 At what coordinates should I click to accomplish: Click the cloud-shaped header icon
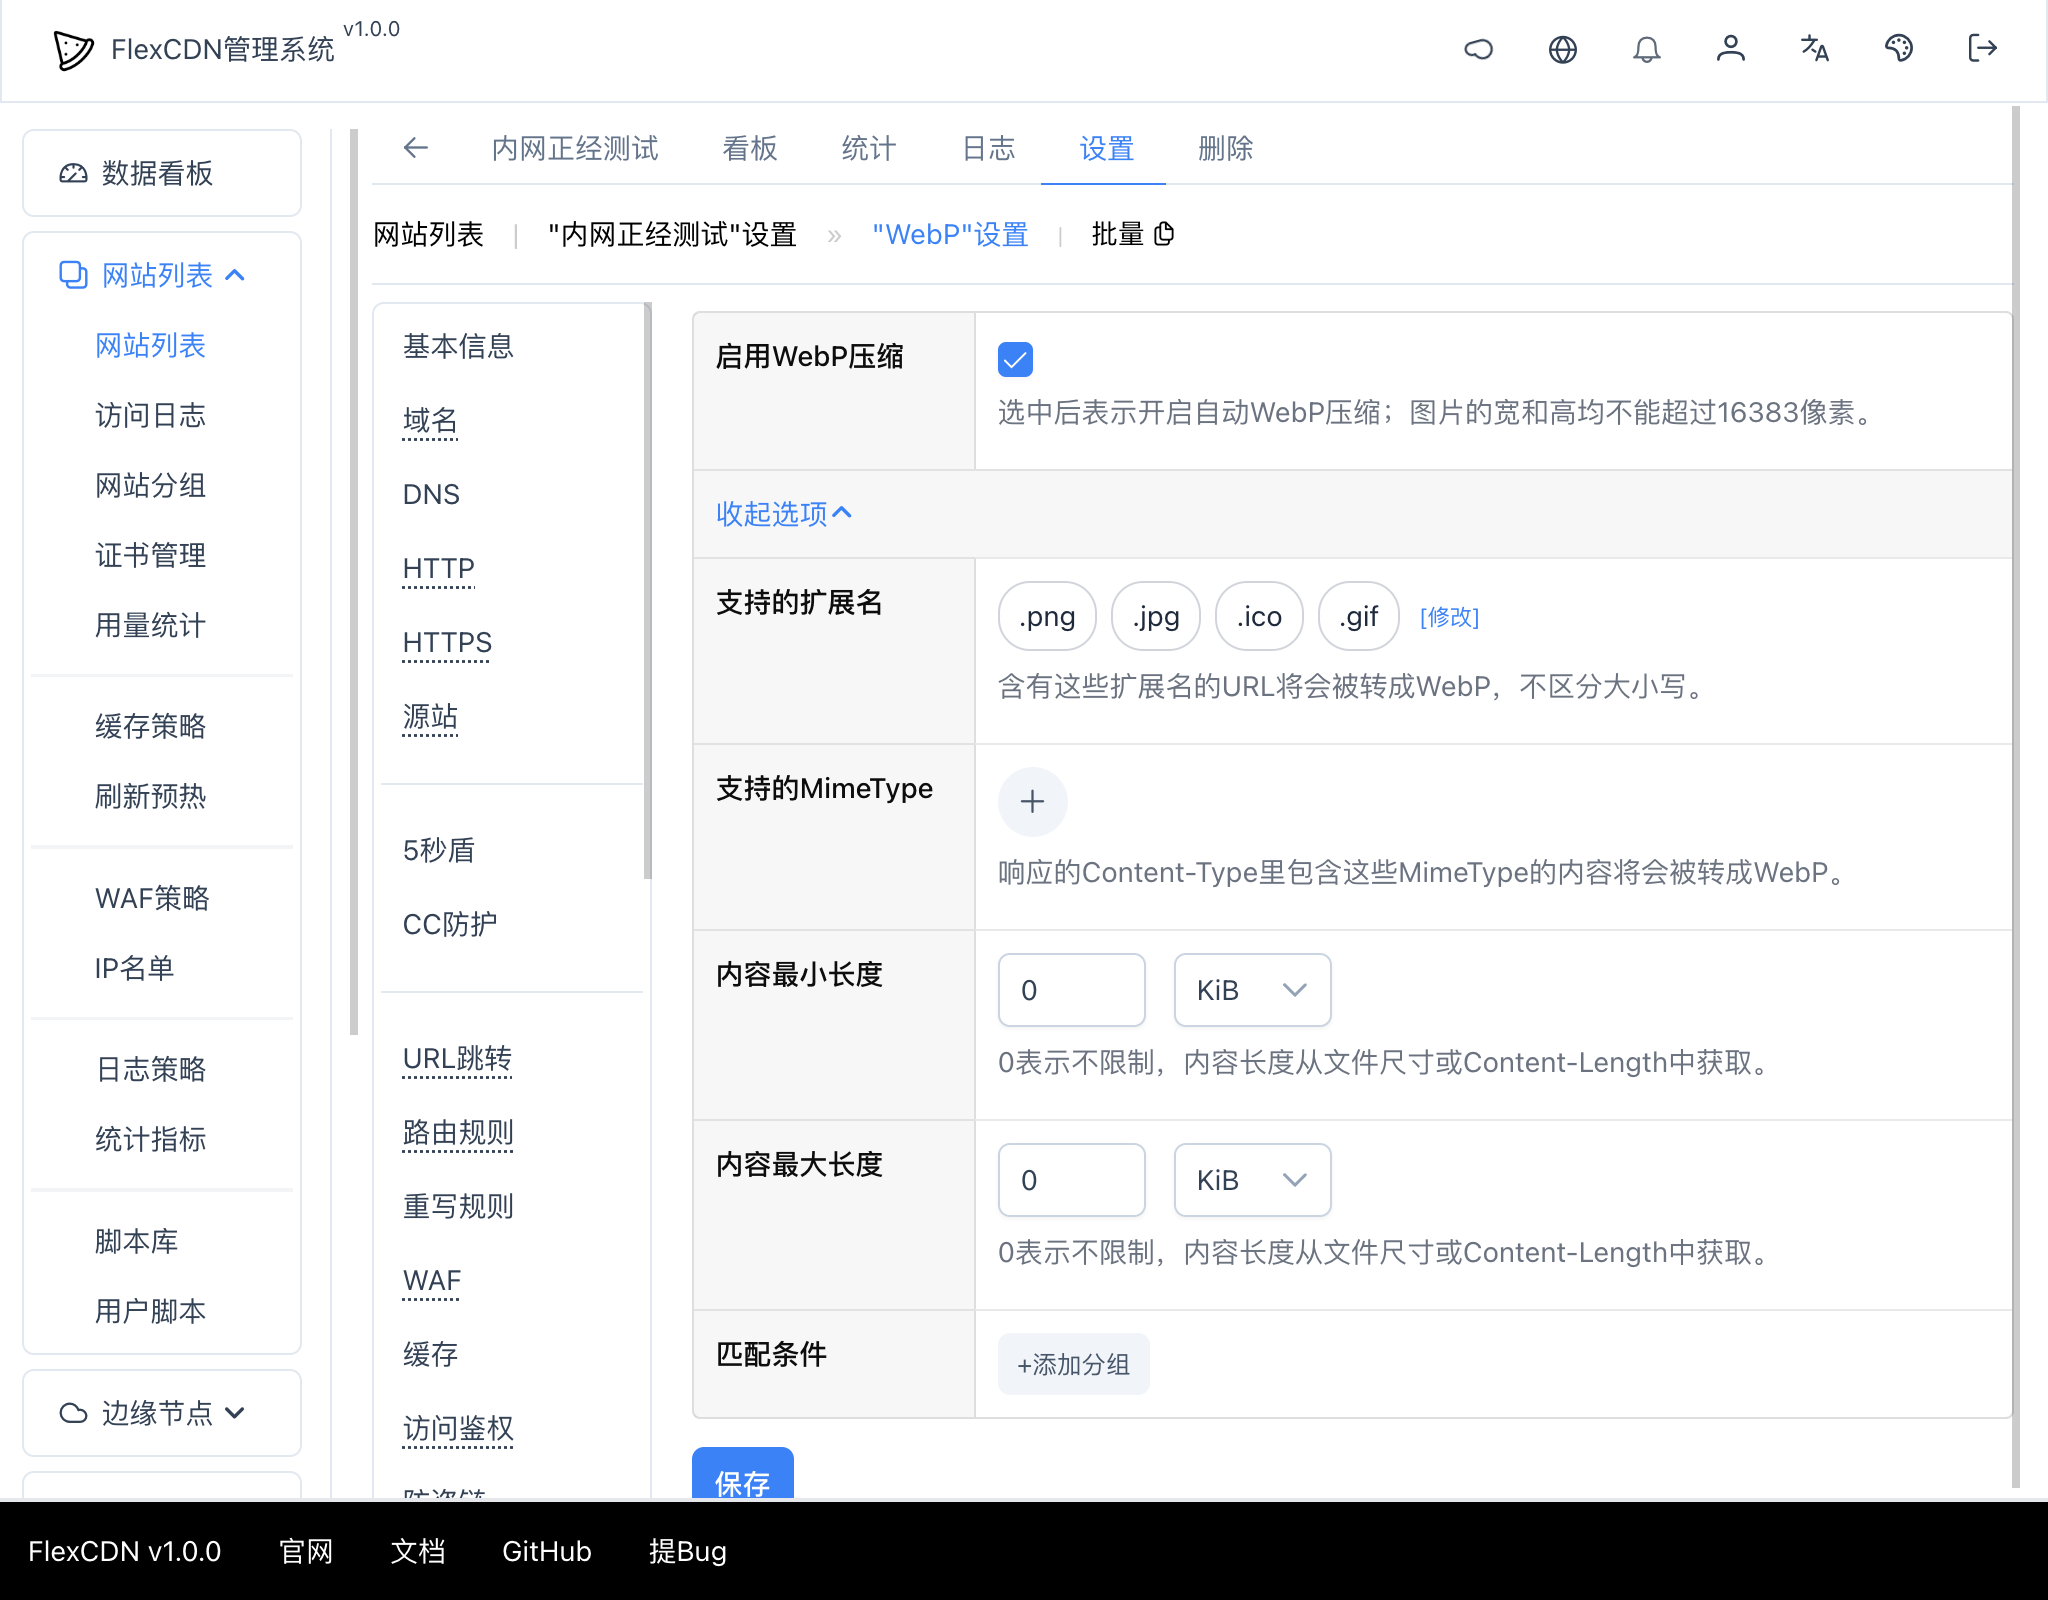pos(1478,49)
